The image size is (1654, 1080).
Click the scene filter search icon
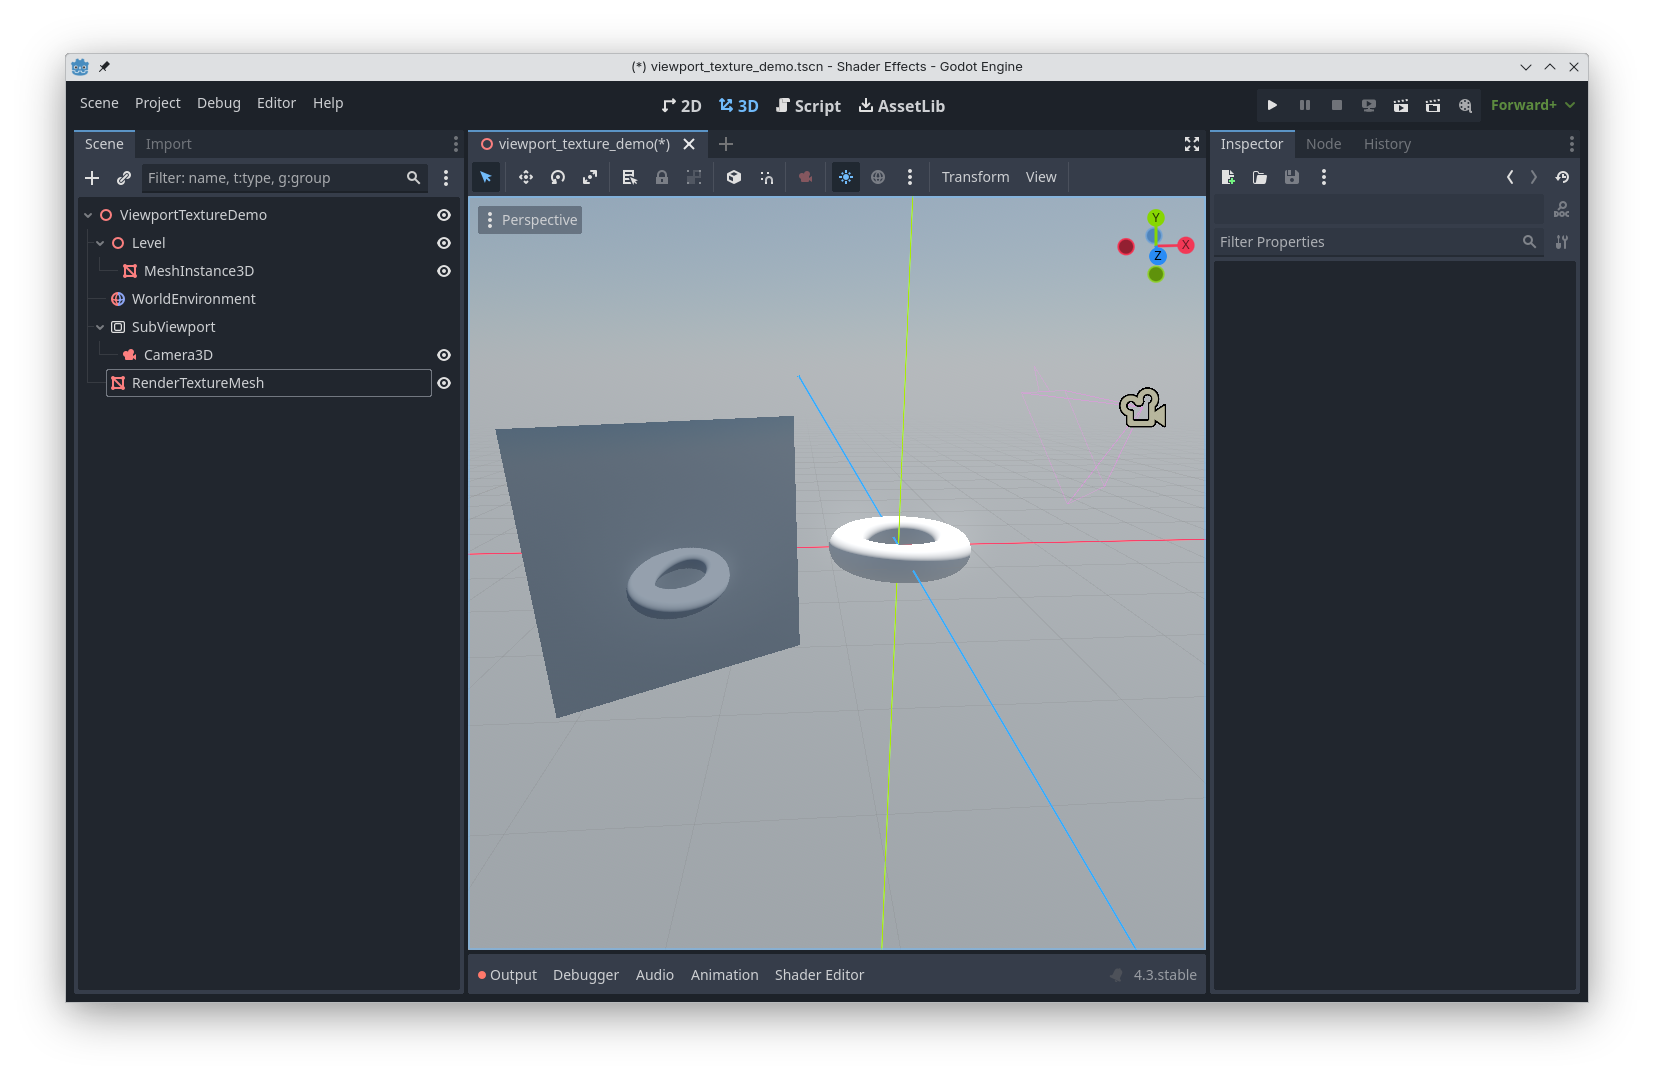click(x=413, y=178)
